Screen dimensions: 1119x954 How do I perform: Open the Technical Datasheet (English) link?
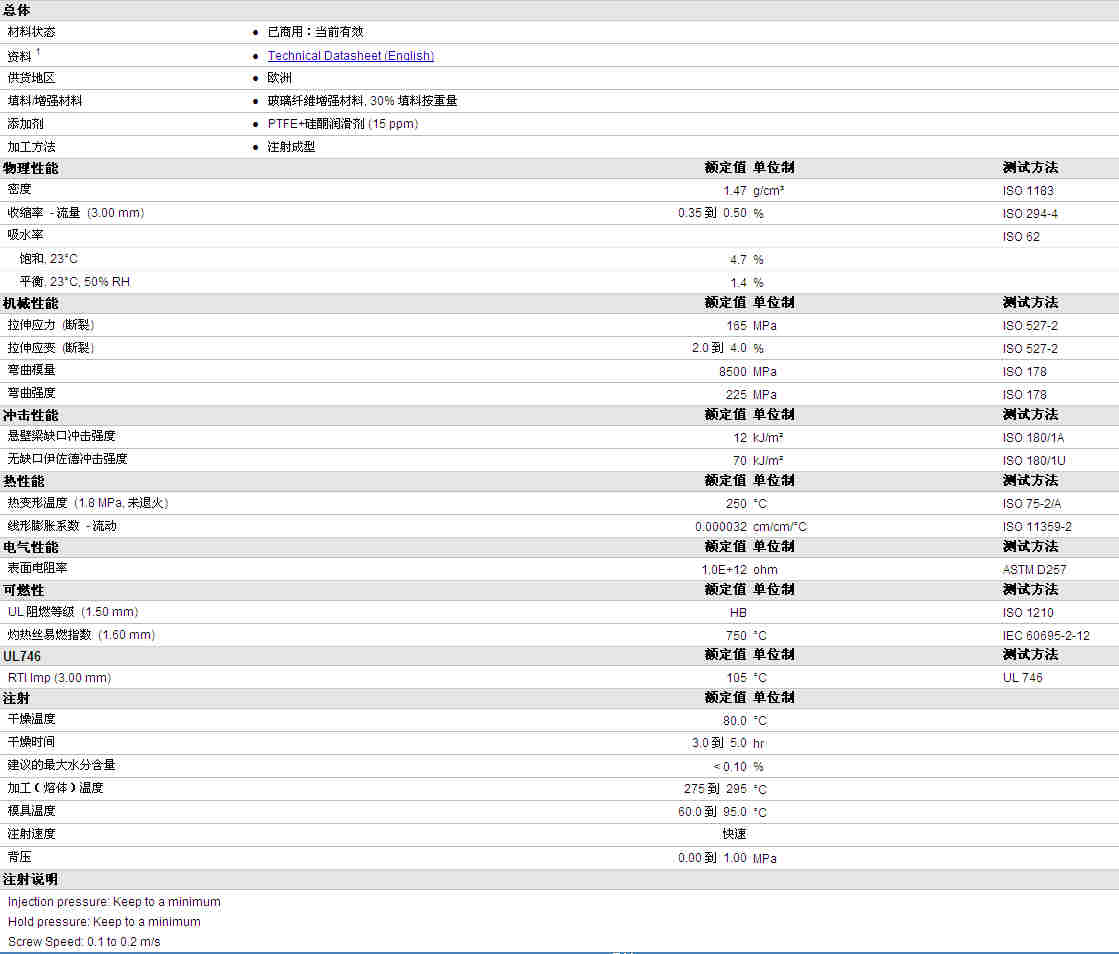(350, 56)
